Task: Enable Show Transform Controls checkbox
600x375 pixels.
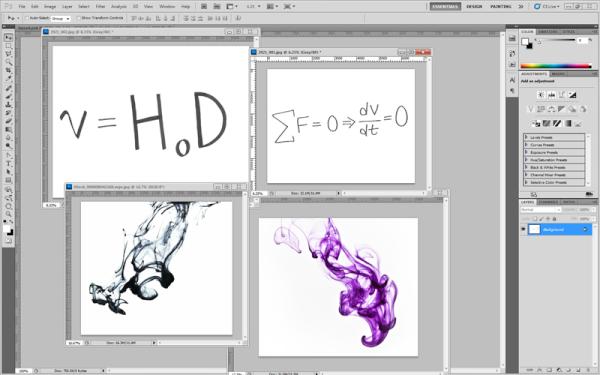Action: coord(78,18)
